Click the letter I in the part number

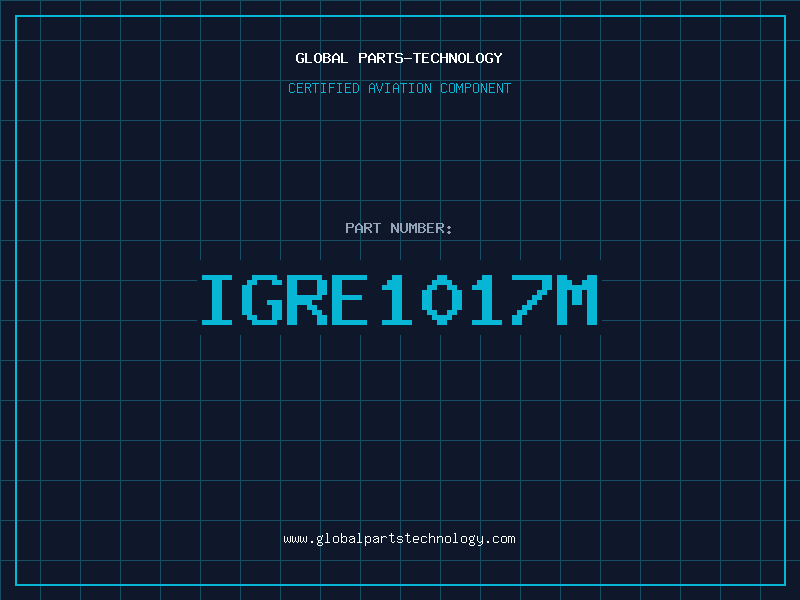[x=218, y=299]
